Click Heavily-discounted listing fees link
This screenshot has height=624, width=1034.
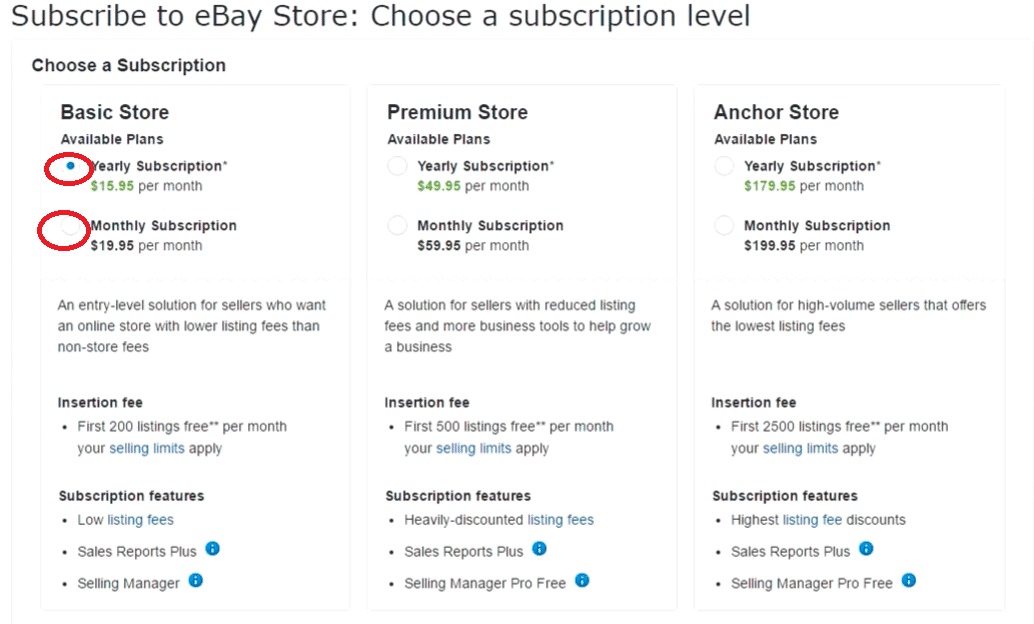click(561, 520)
